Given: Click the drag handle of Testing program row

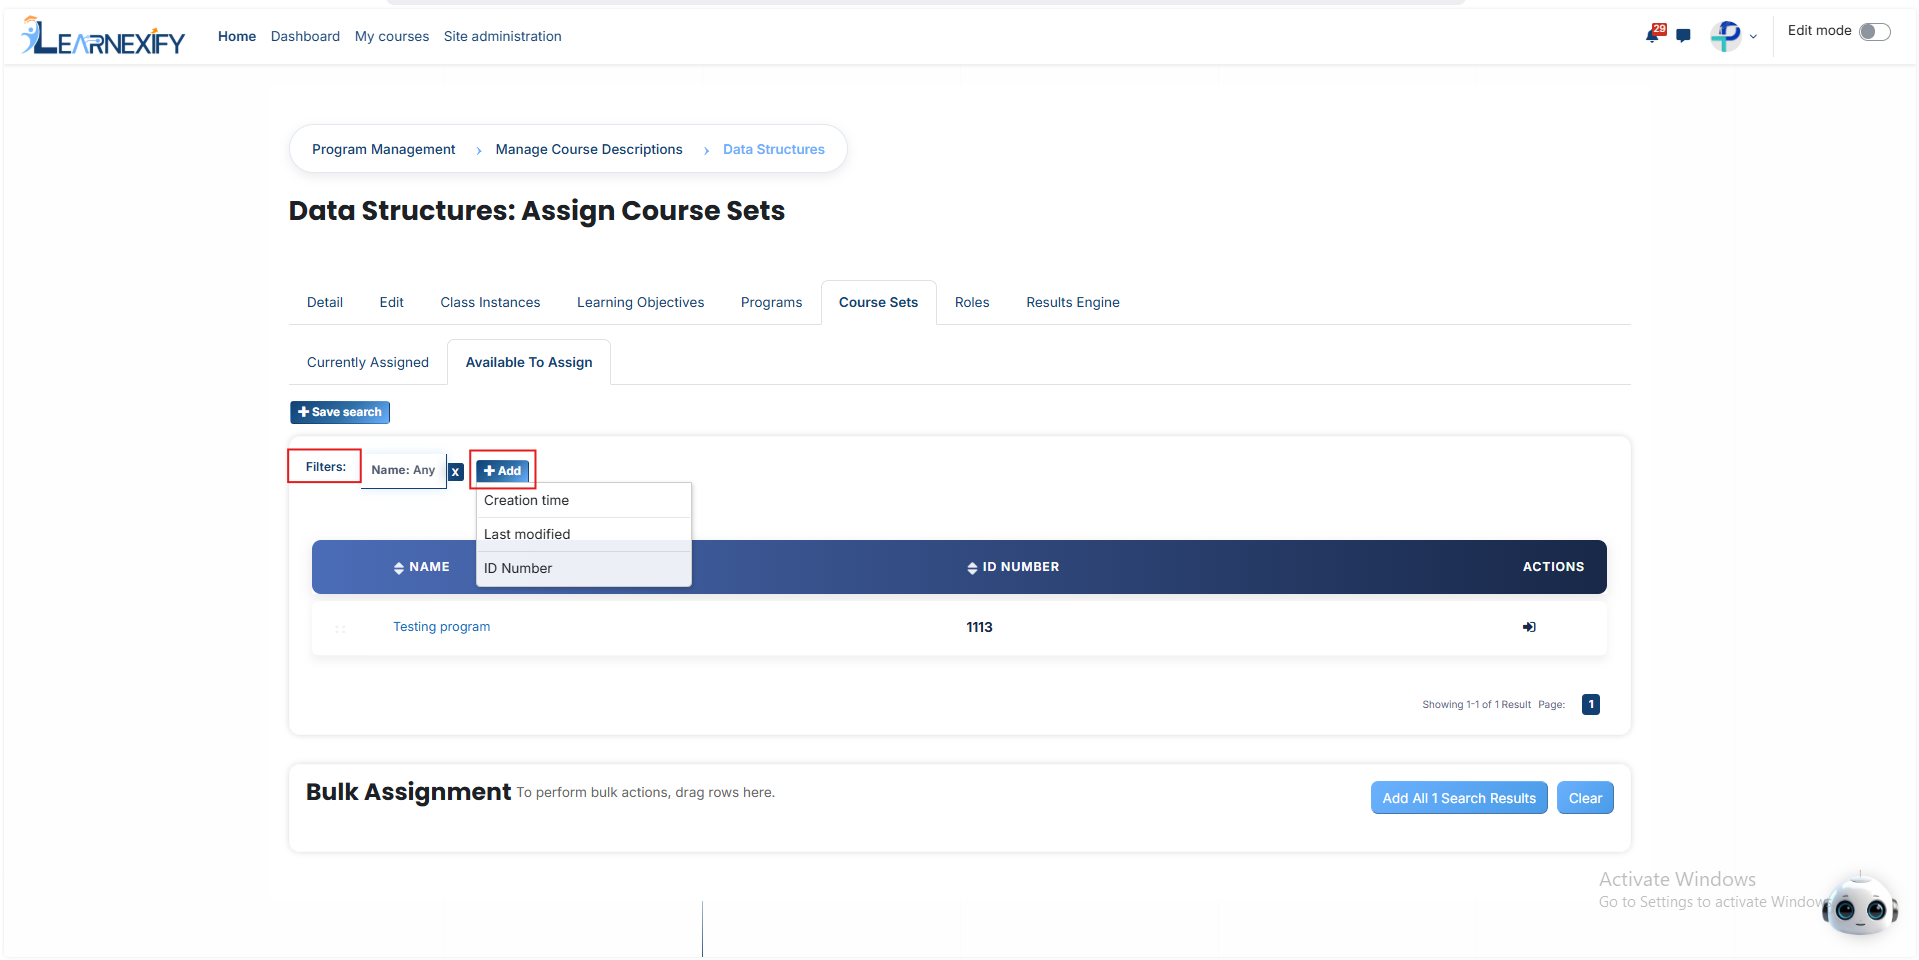Looking at the screenshot, I should pyautogui.click(x=340, y=629).
